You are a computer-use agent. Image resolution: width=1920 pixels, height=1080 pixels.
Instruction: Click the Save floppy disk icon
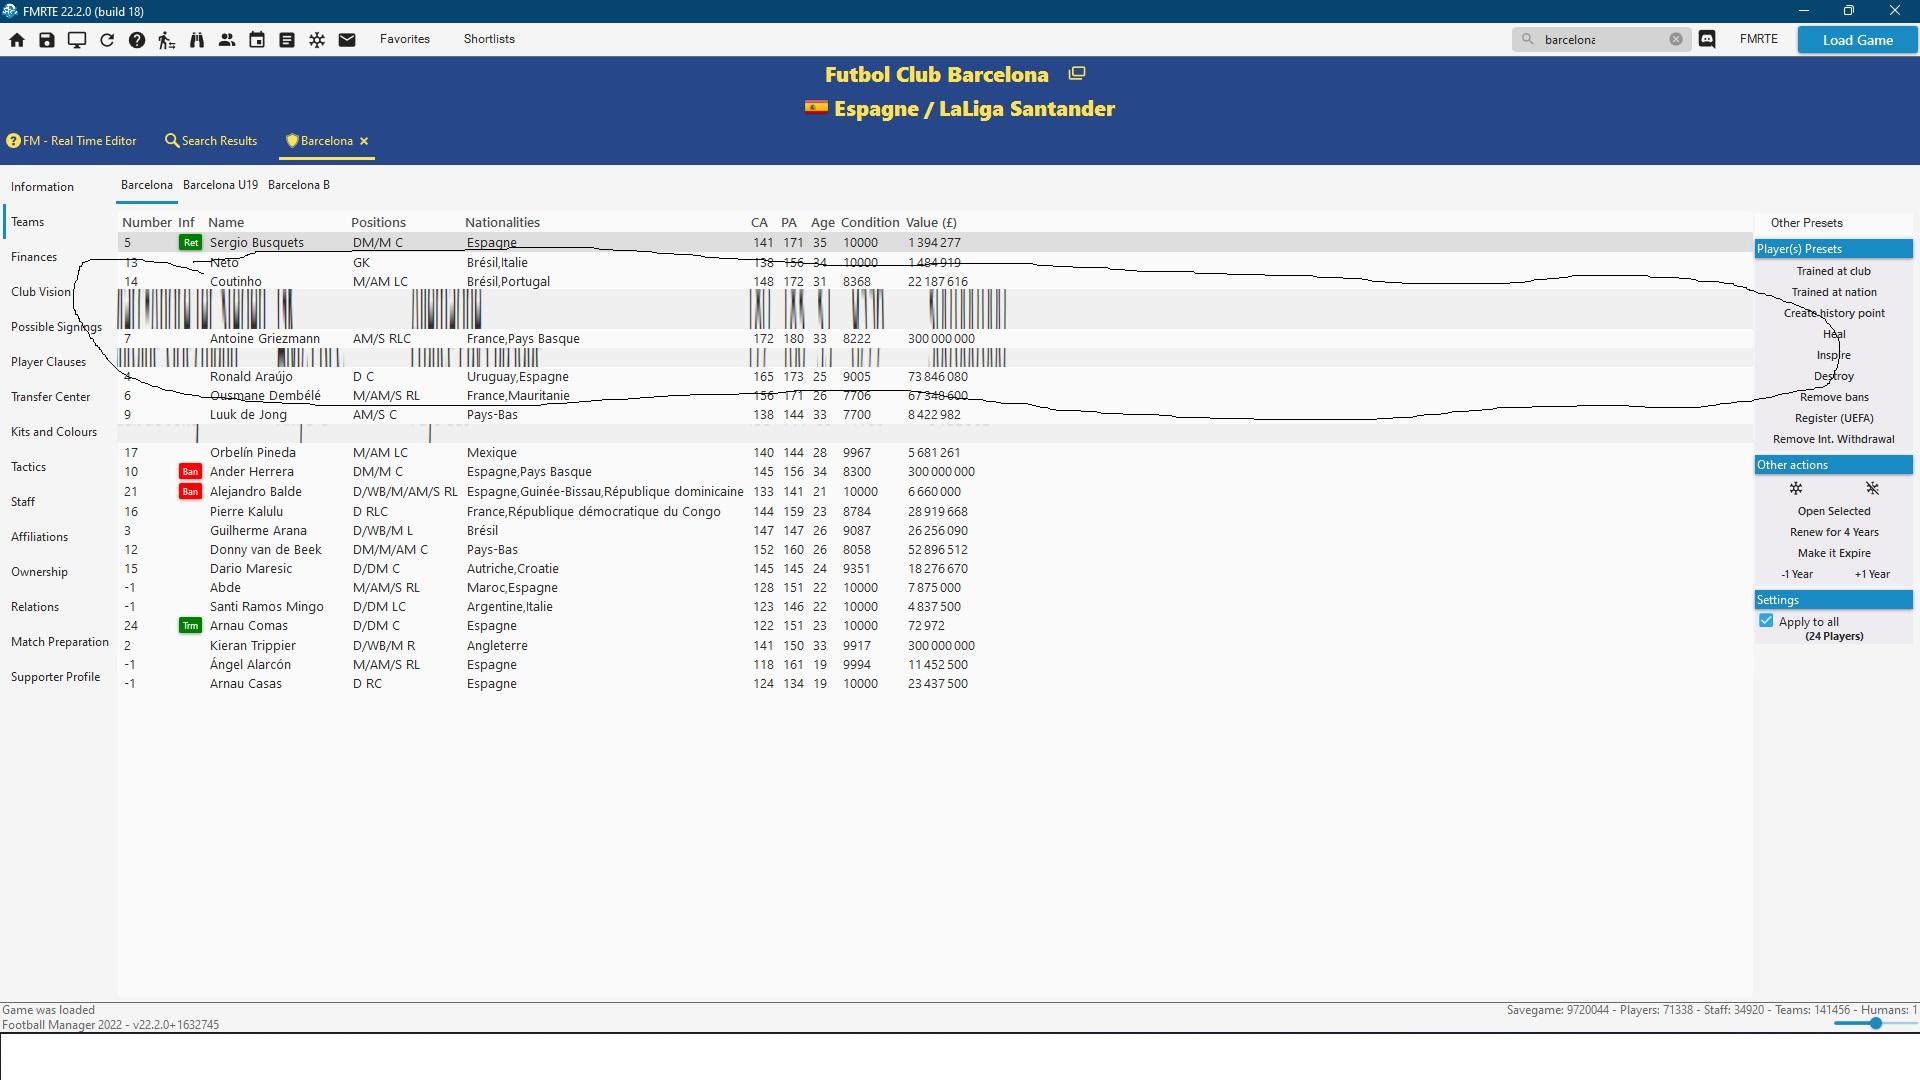47,40
